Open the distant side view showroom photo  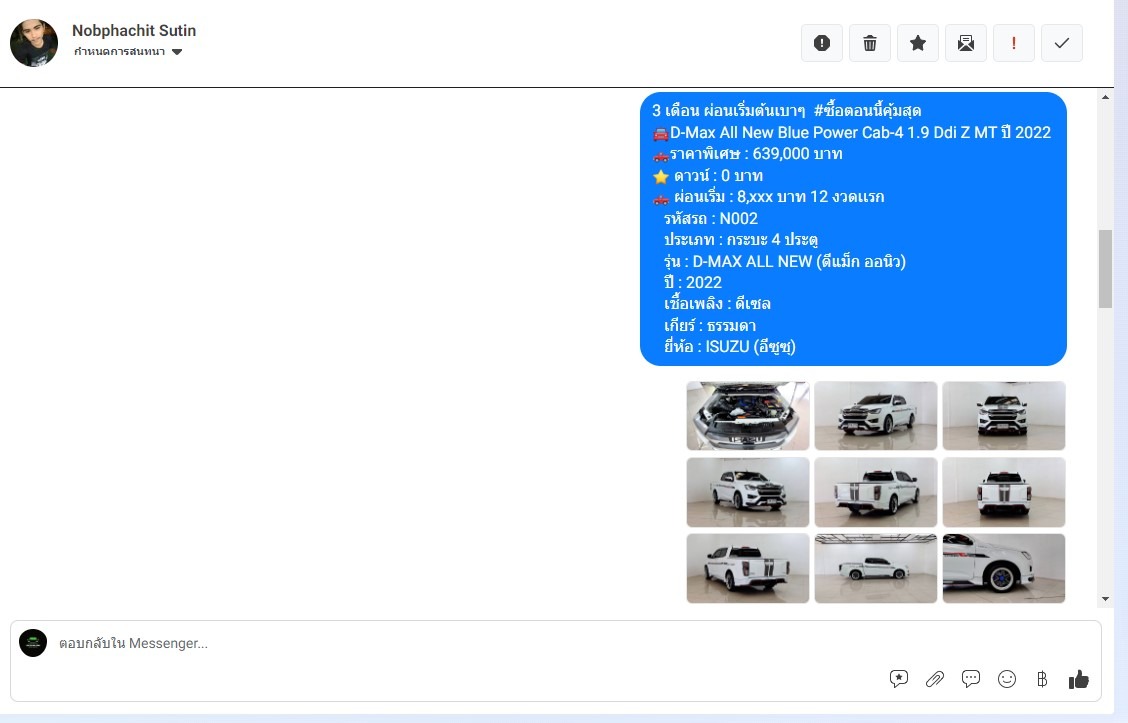pyautogui.click(x=875, y=568)
